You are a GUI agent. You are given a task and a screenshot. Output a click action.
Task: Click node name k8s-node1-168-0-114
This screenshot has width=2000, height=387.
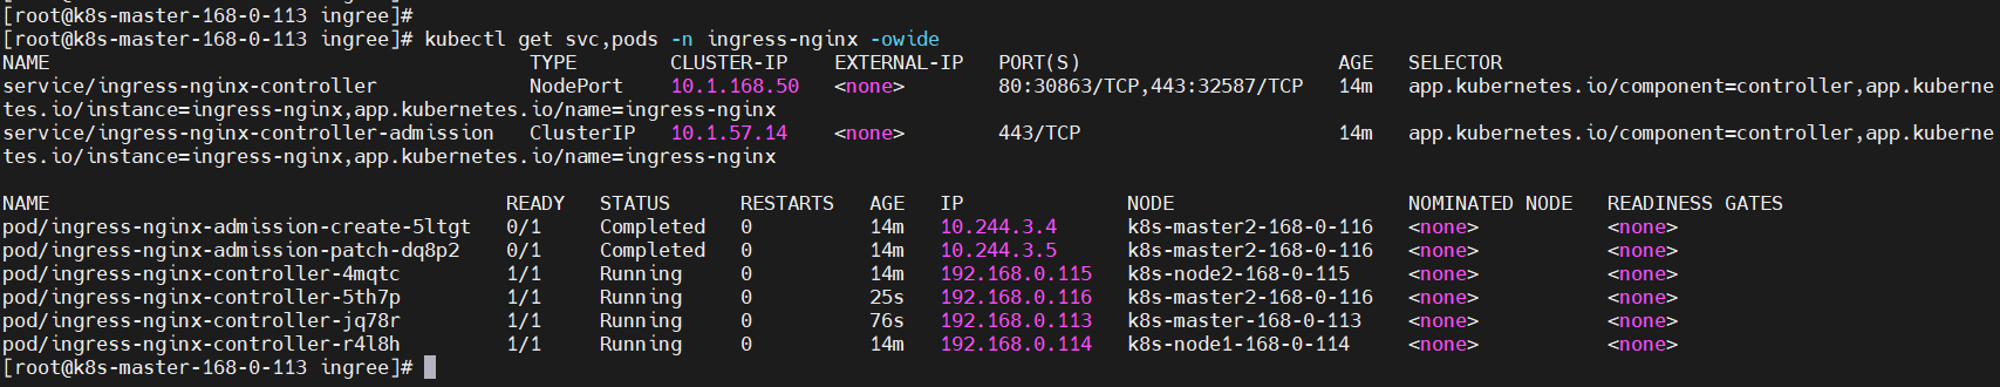[x=1238, y=344]
